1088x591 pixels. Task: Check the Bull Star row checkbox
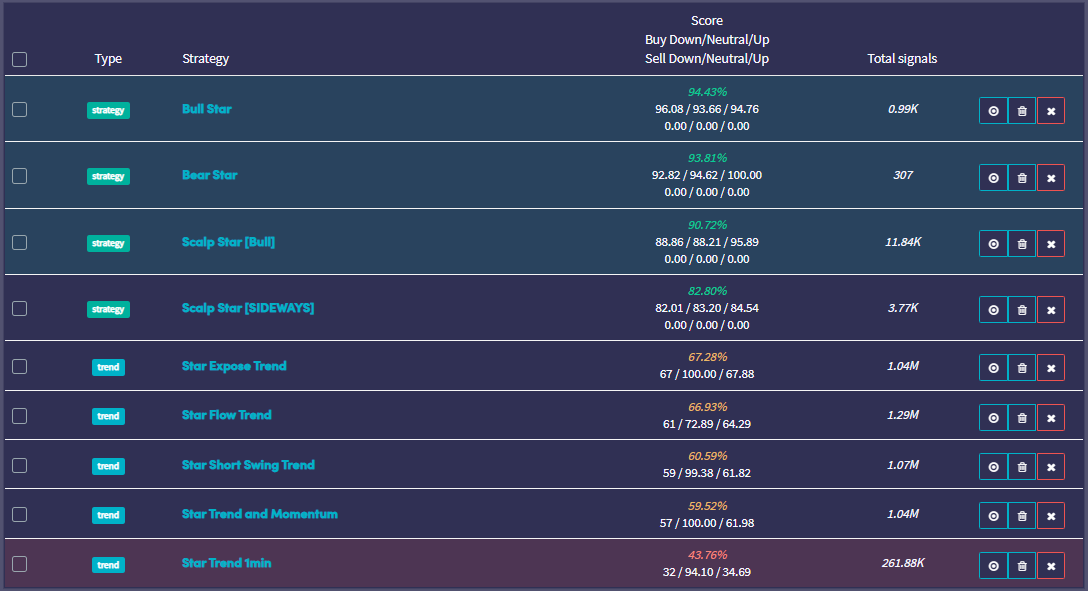[x=19, y=110]
